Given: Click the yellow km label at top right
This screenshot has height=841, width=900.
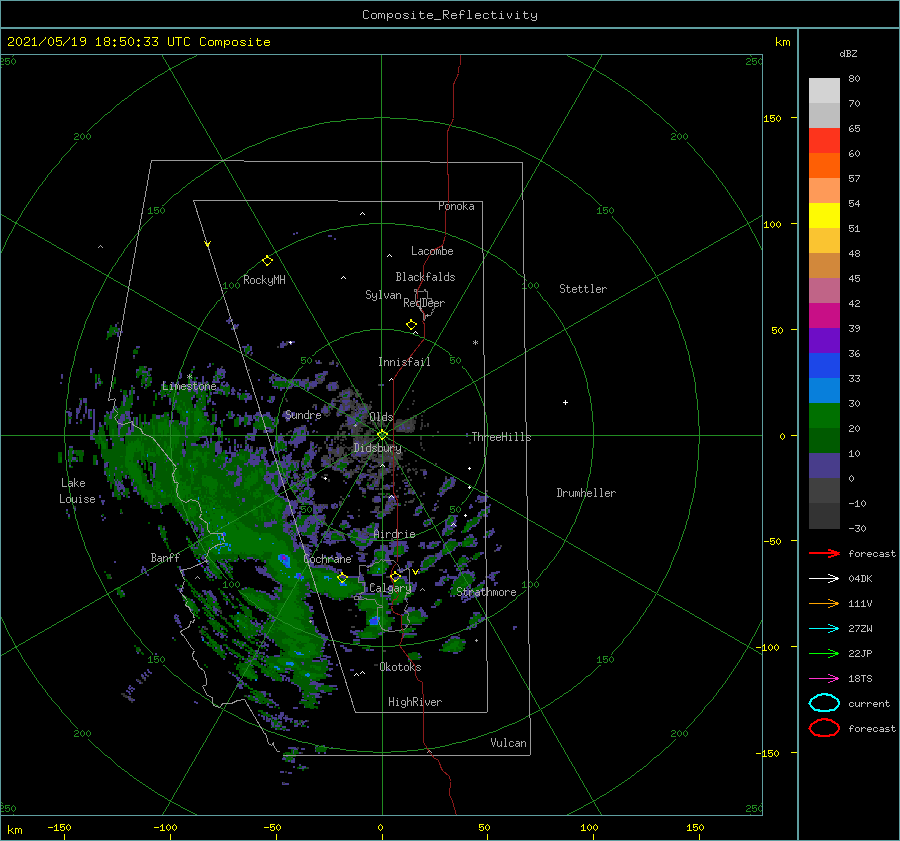Looking at the screenshot, I should 782,42.
